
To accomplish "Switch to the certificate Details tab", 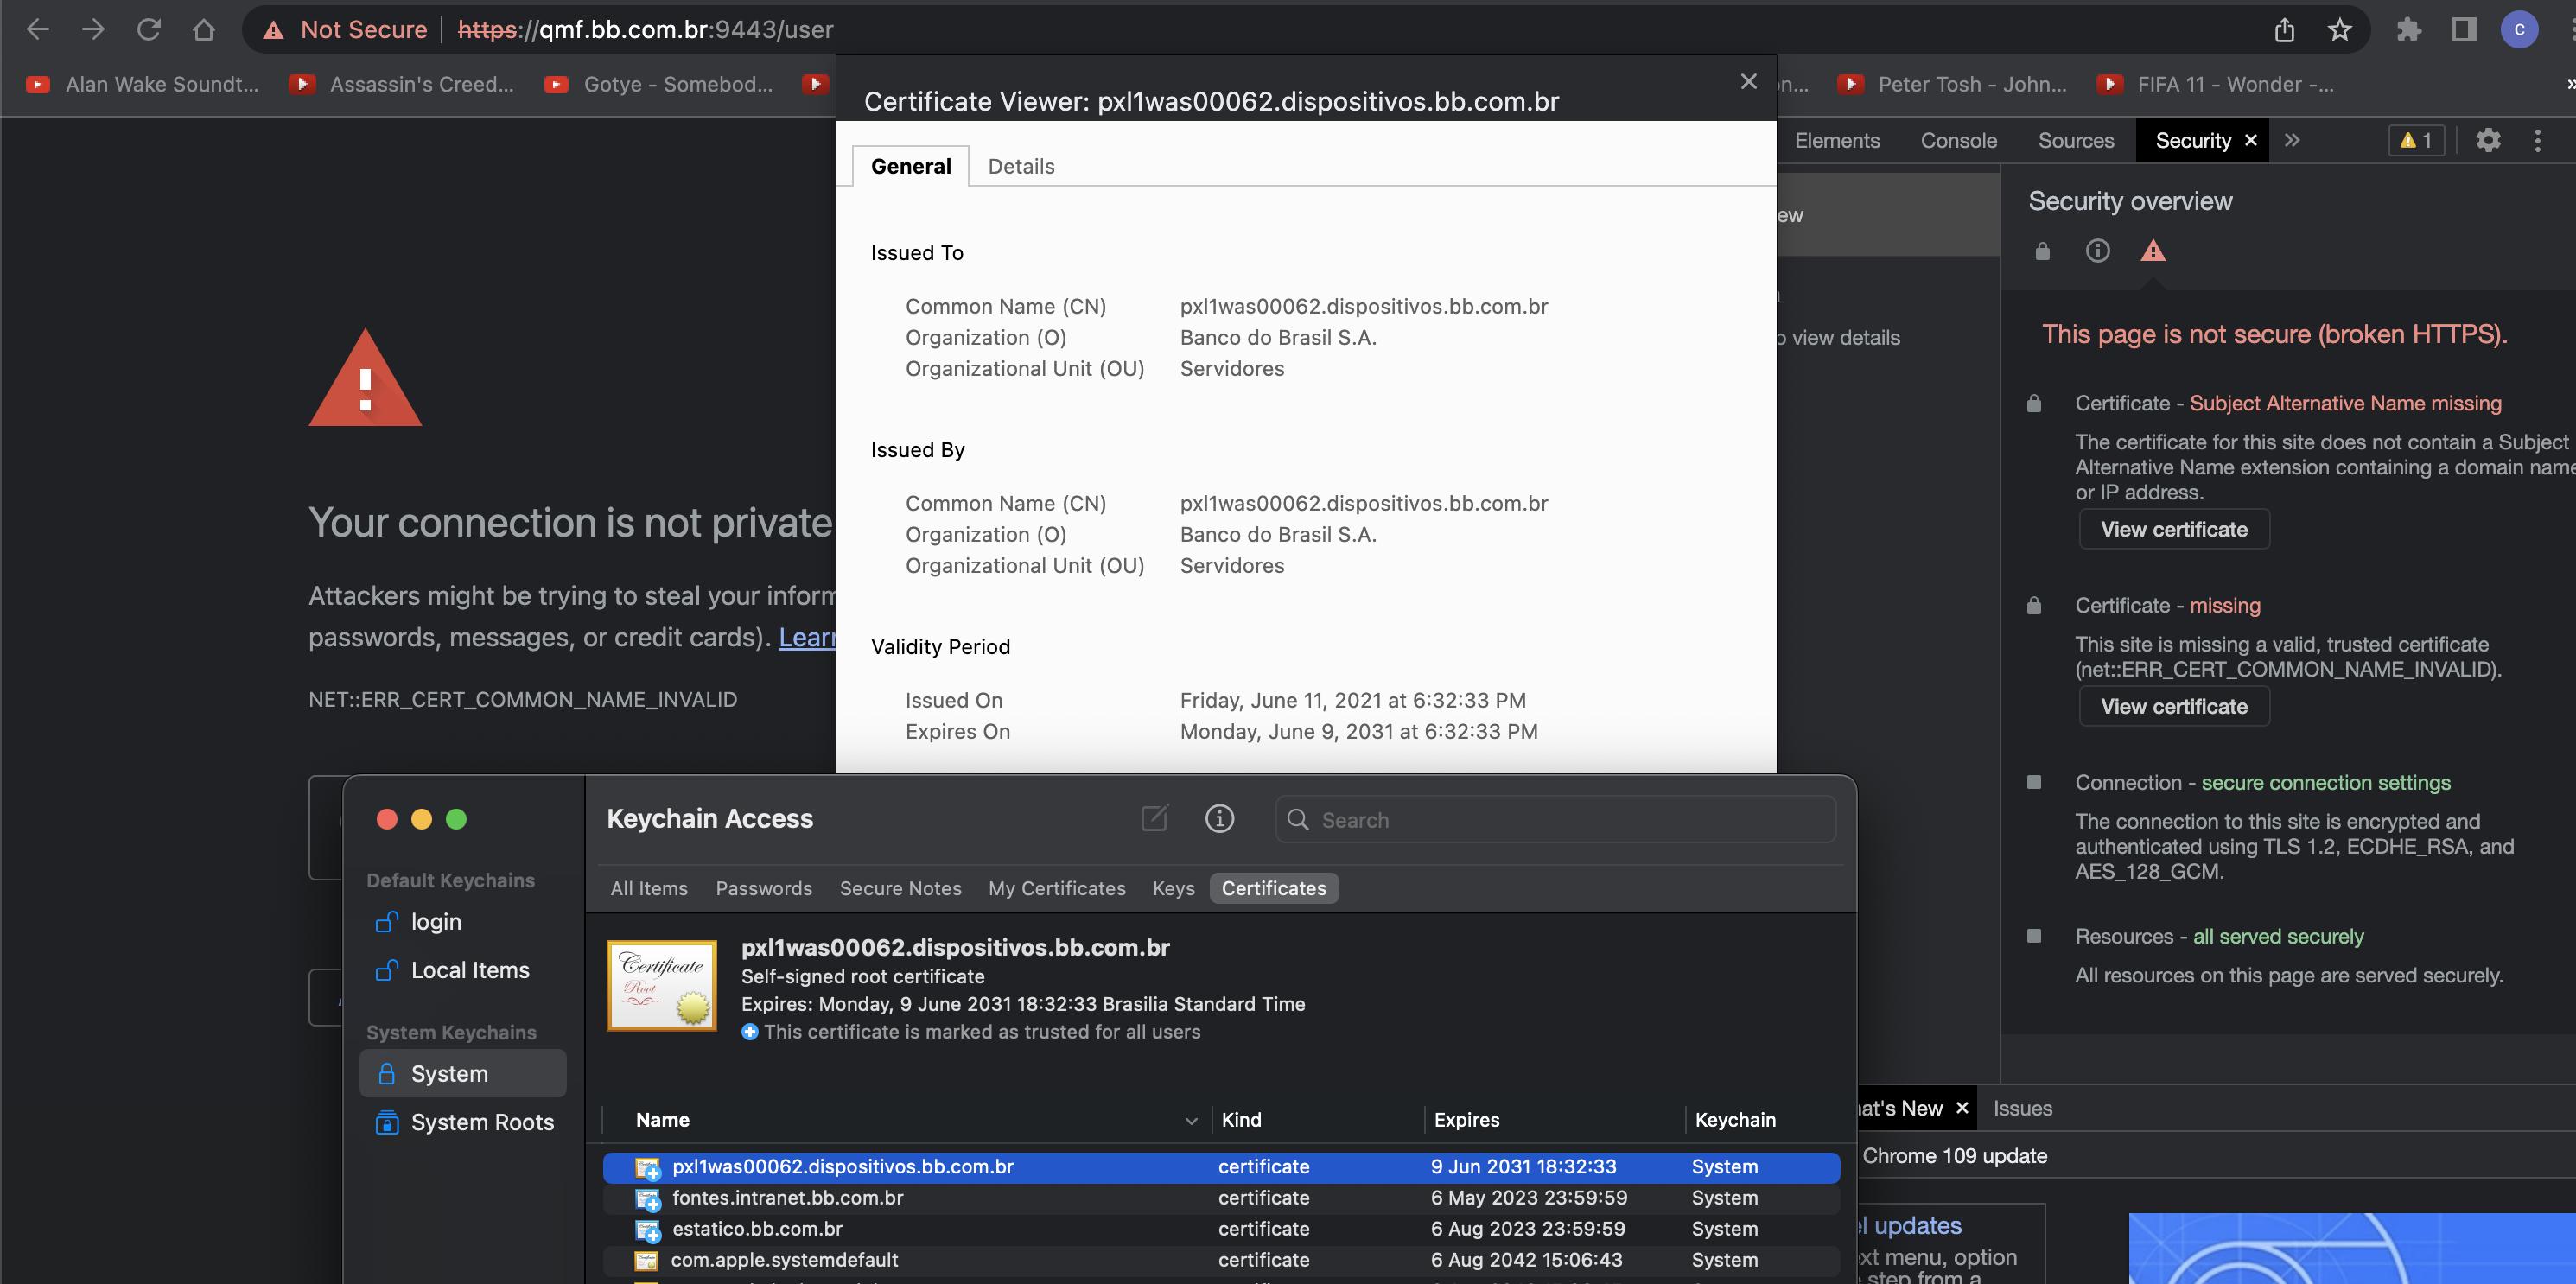I will point(1021,166).
